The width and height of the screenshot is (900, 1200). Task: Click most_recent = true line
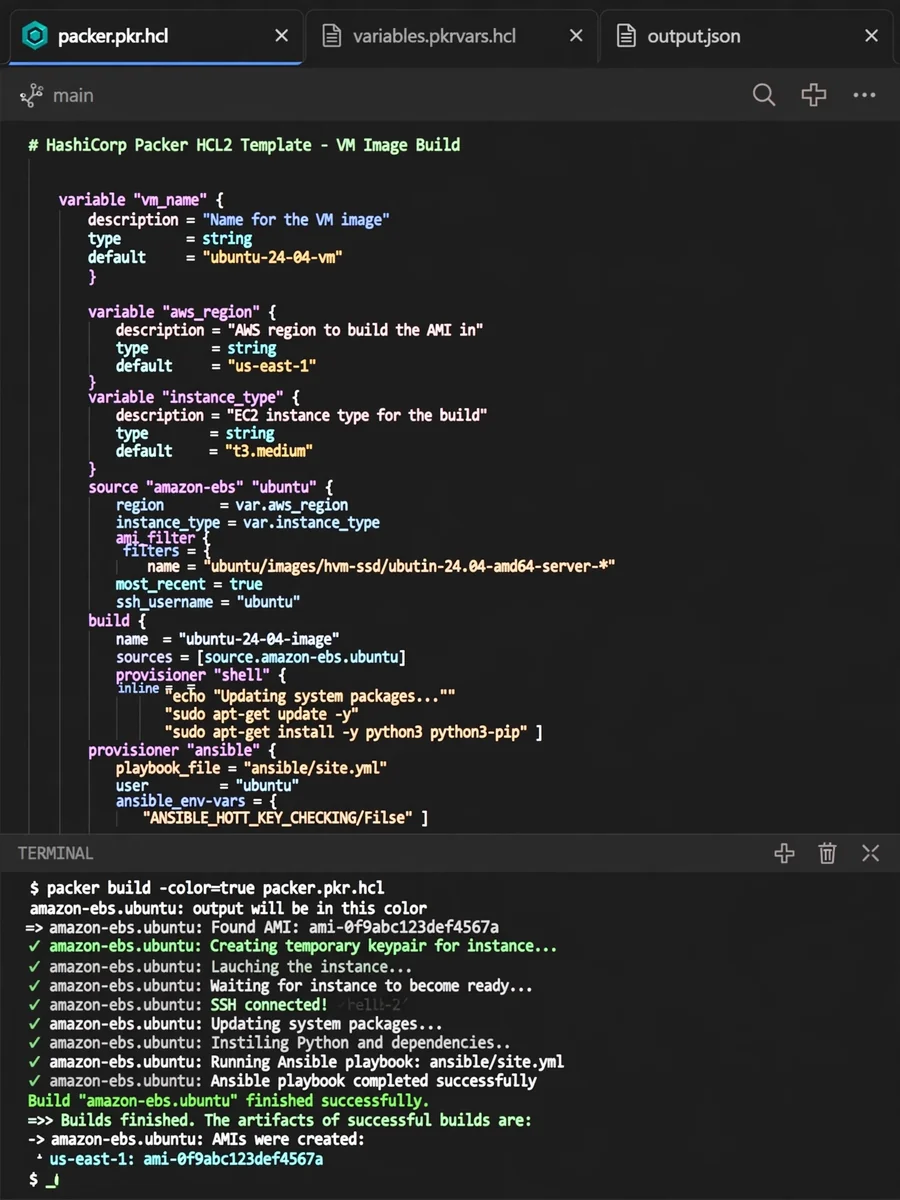189,584
